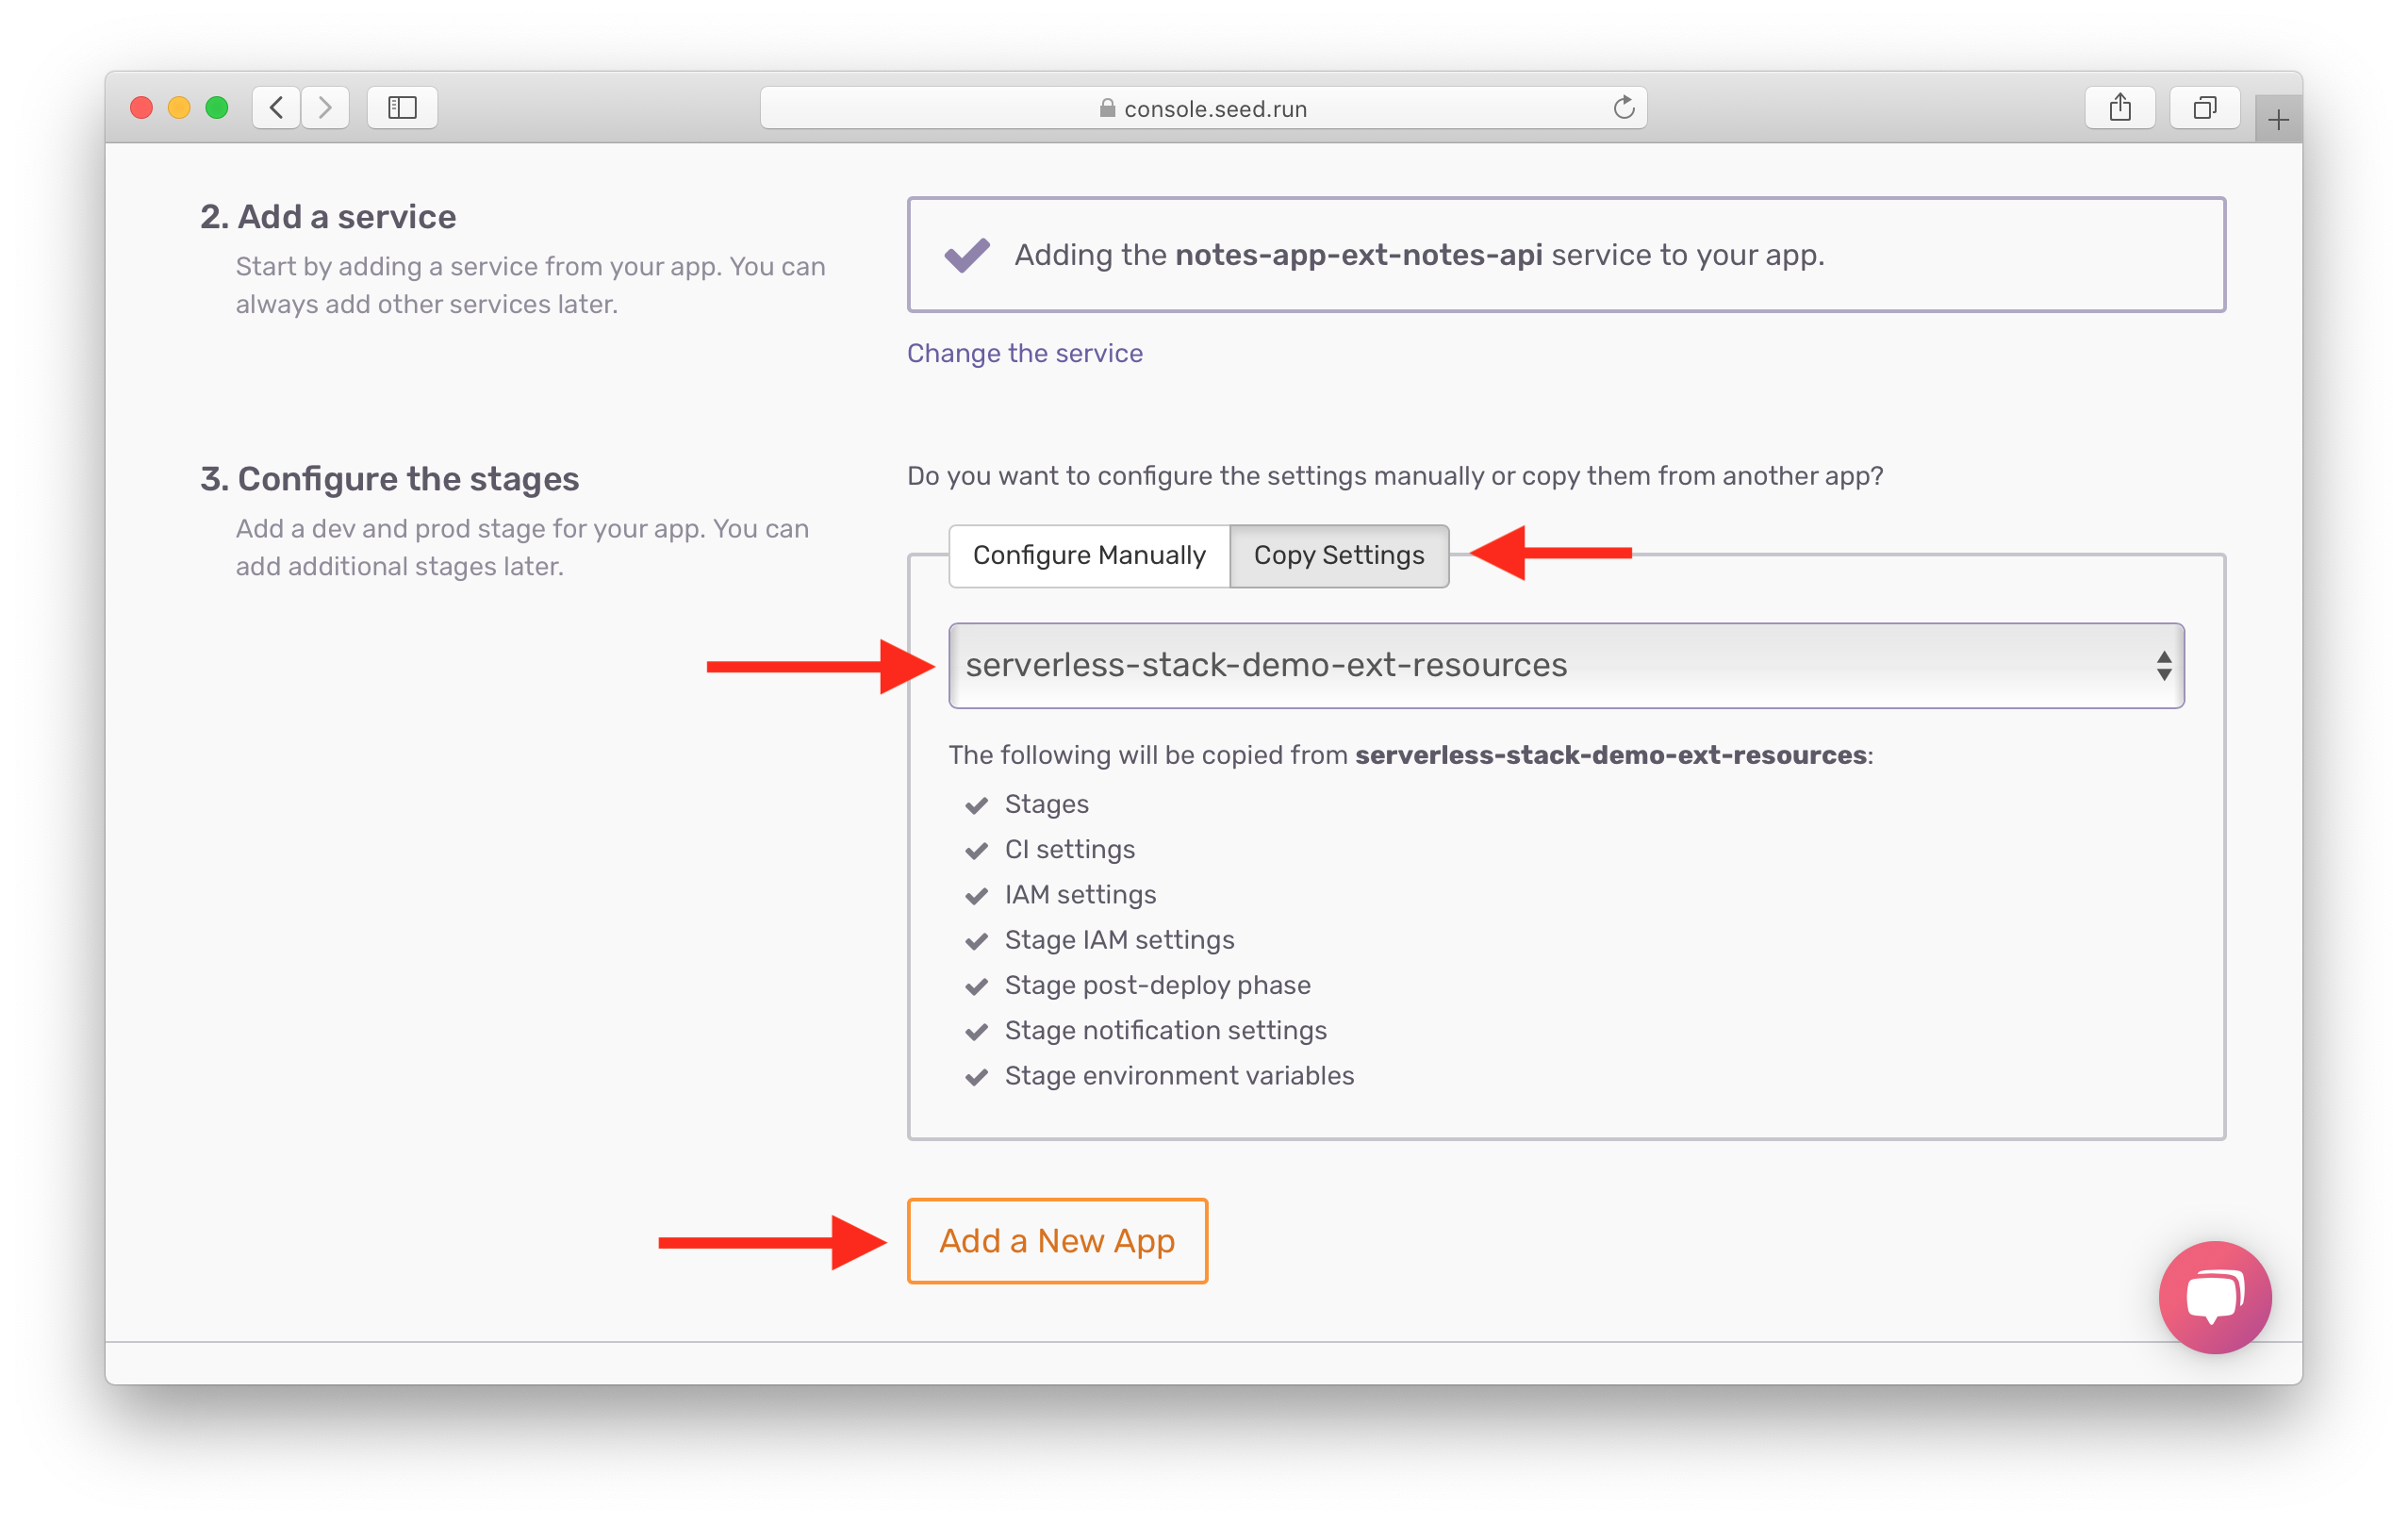Click the Change the service link
The height and width of the screenshot is (1524, 2408).
pos(1025,353)
